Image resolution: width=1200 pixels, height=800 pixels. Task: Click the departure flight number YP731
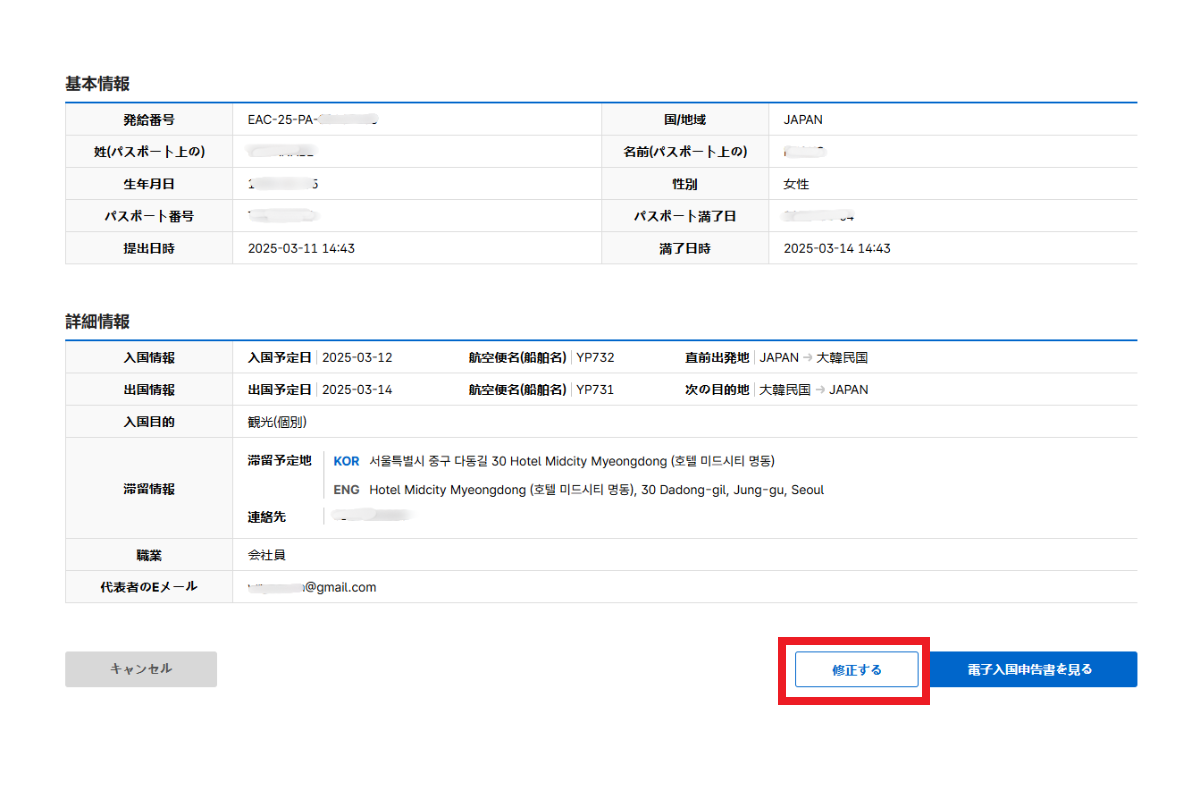[595, 390]
